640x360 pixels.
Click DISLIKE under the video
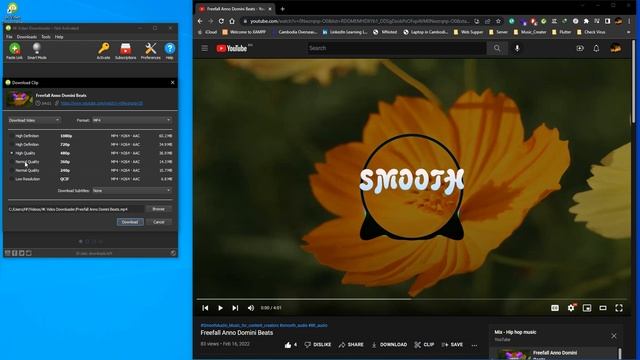coord(318,345)
